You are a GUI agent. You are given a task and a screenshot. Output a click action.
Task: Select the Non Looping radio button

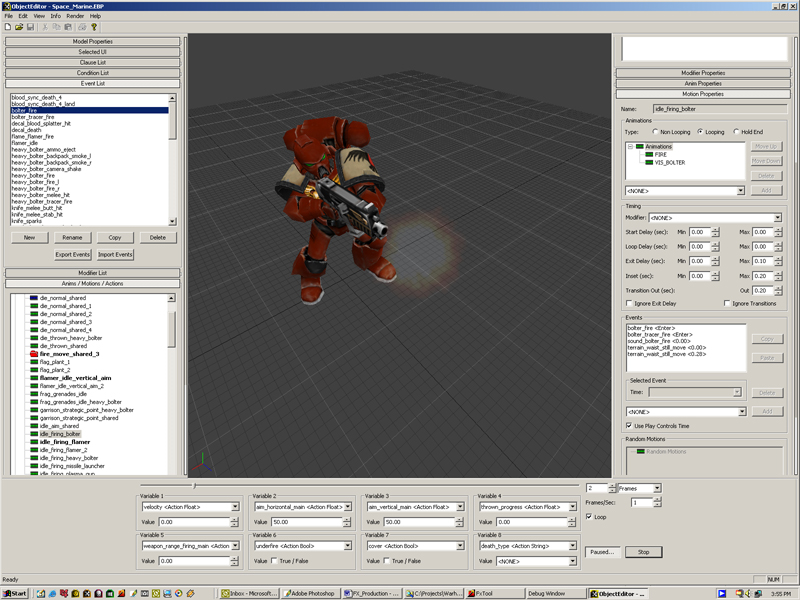click(655, 131)
